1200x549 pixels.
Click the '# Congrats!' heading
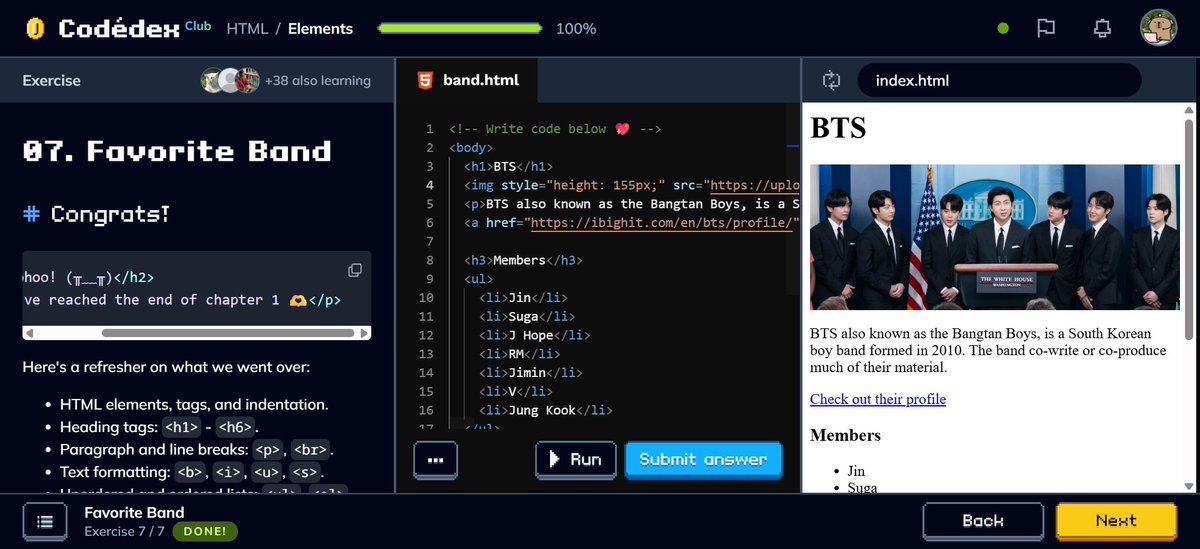click(96, 214)
